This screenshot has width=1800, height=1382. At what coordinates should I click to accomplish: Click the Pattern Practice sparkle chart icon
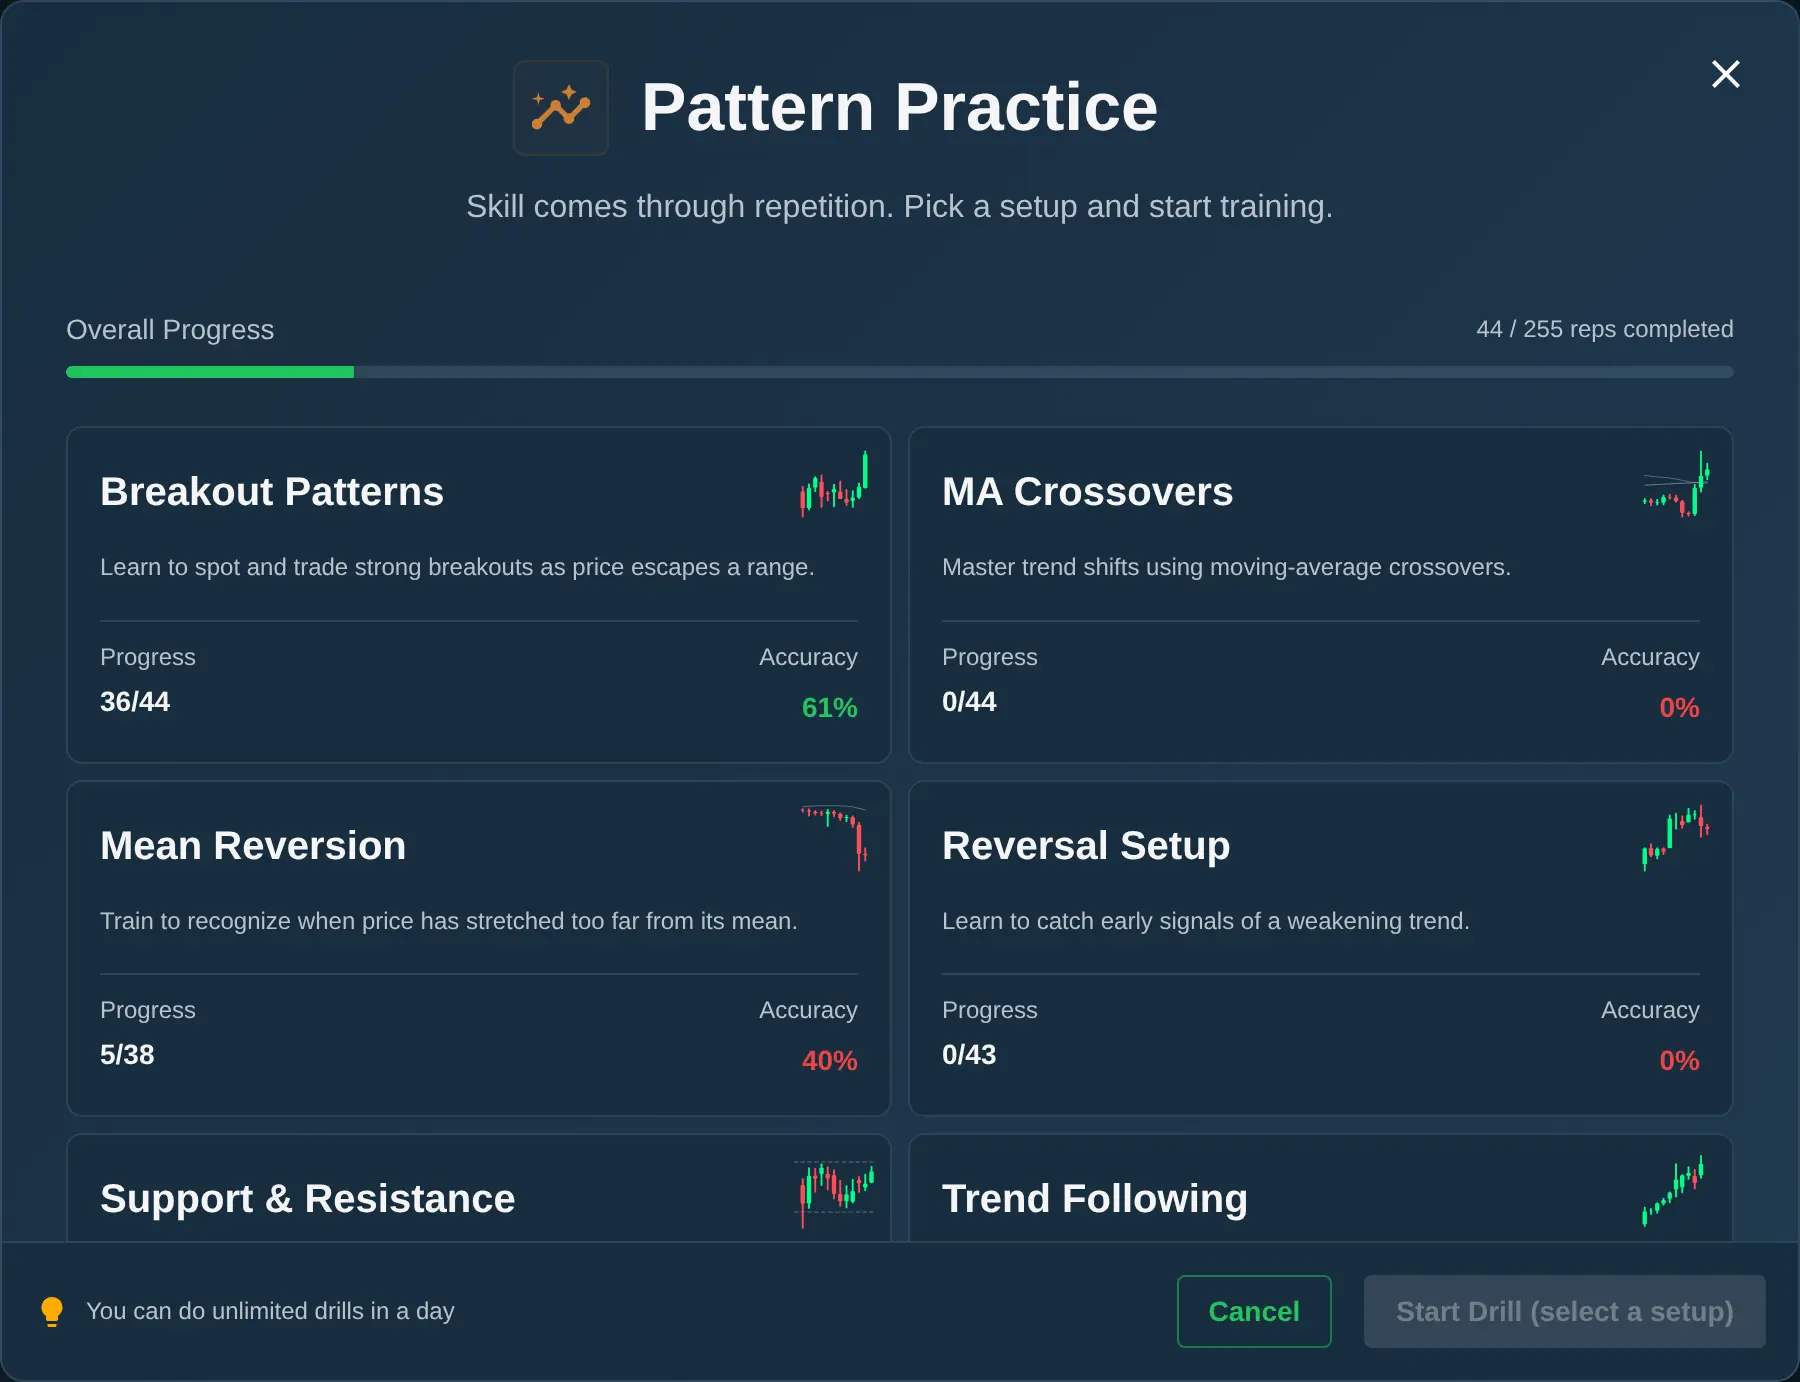tap(561, 108)
